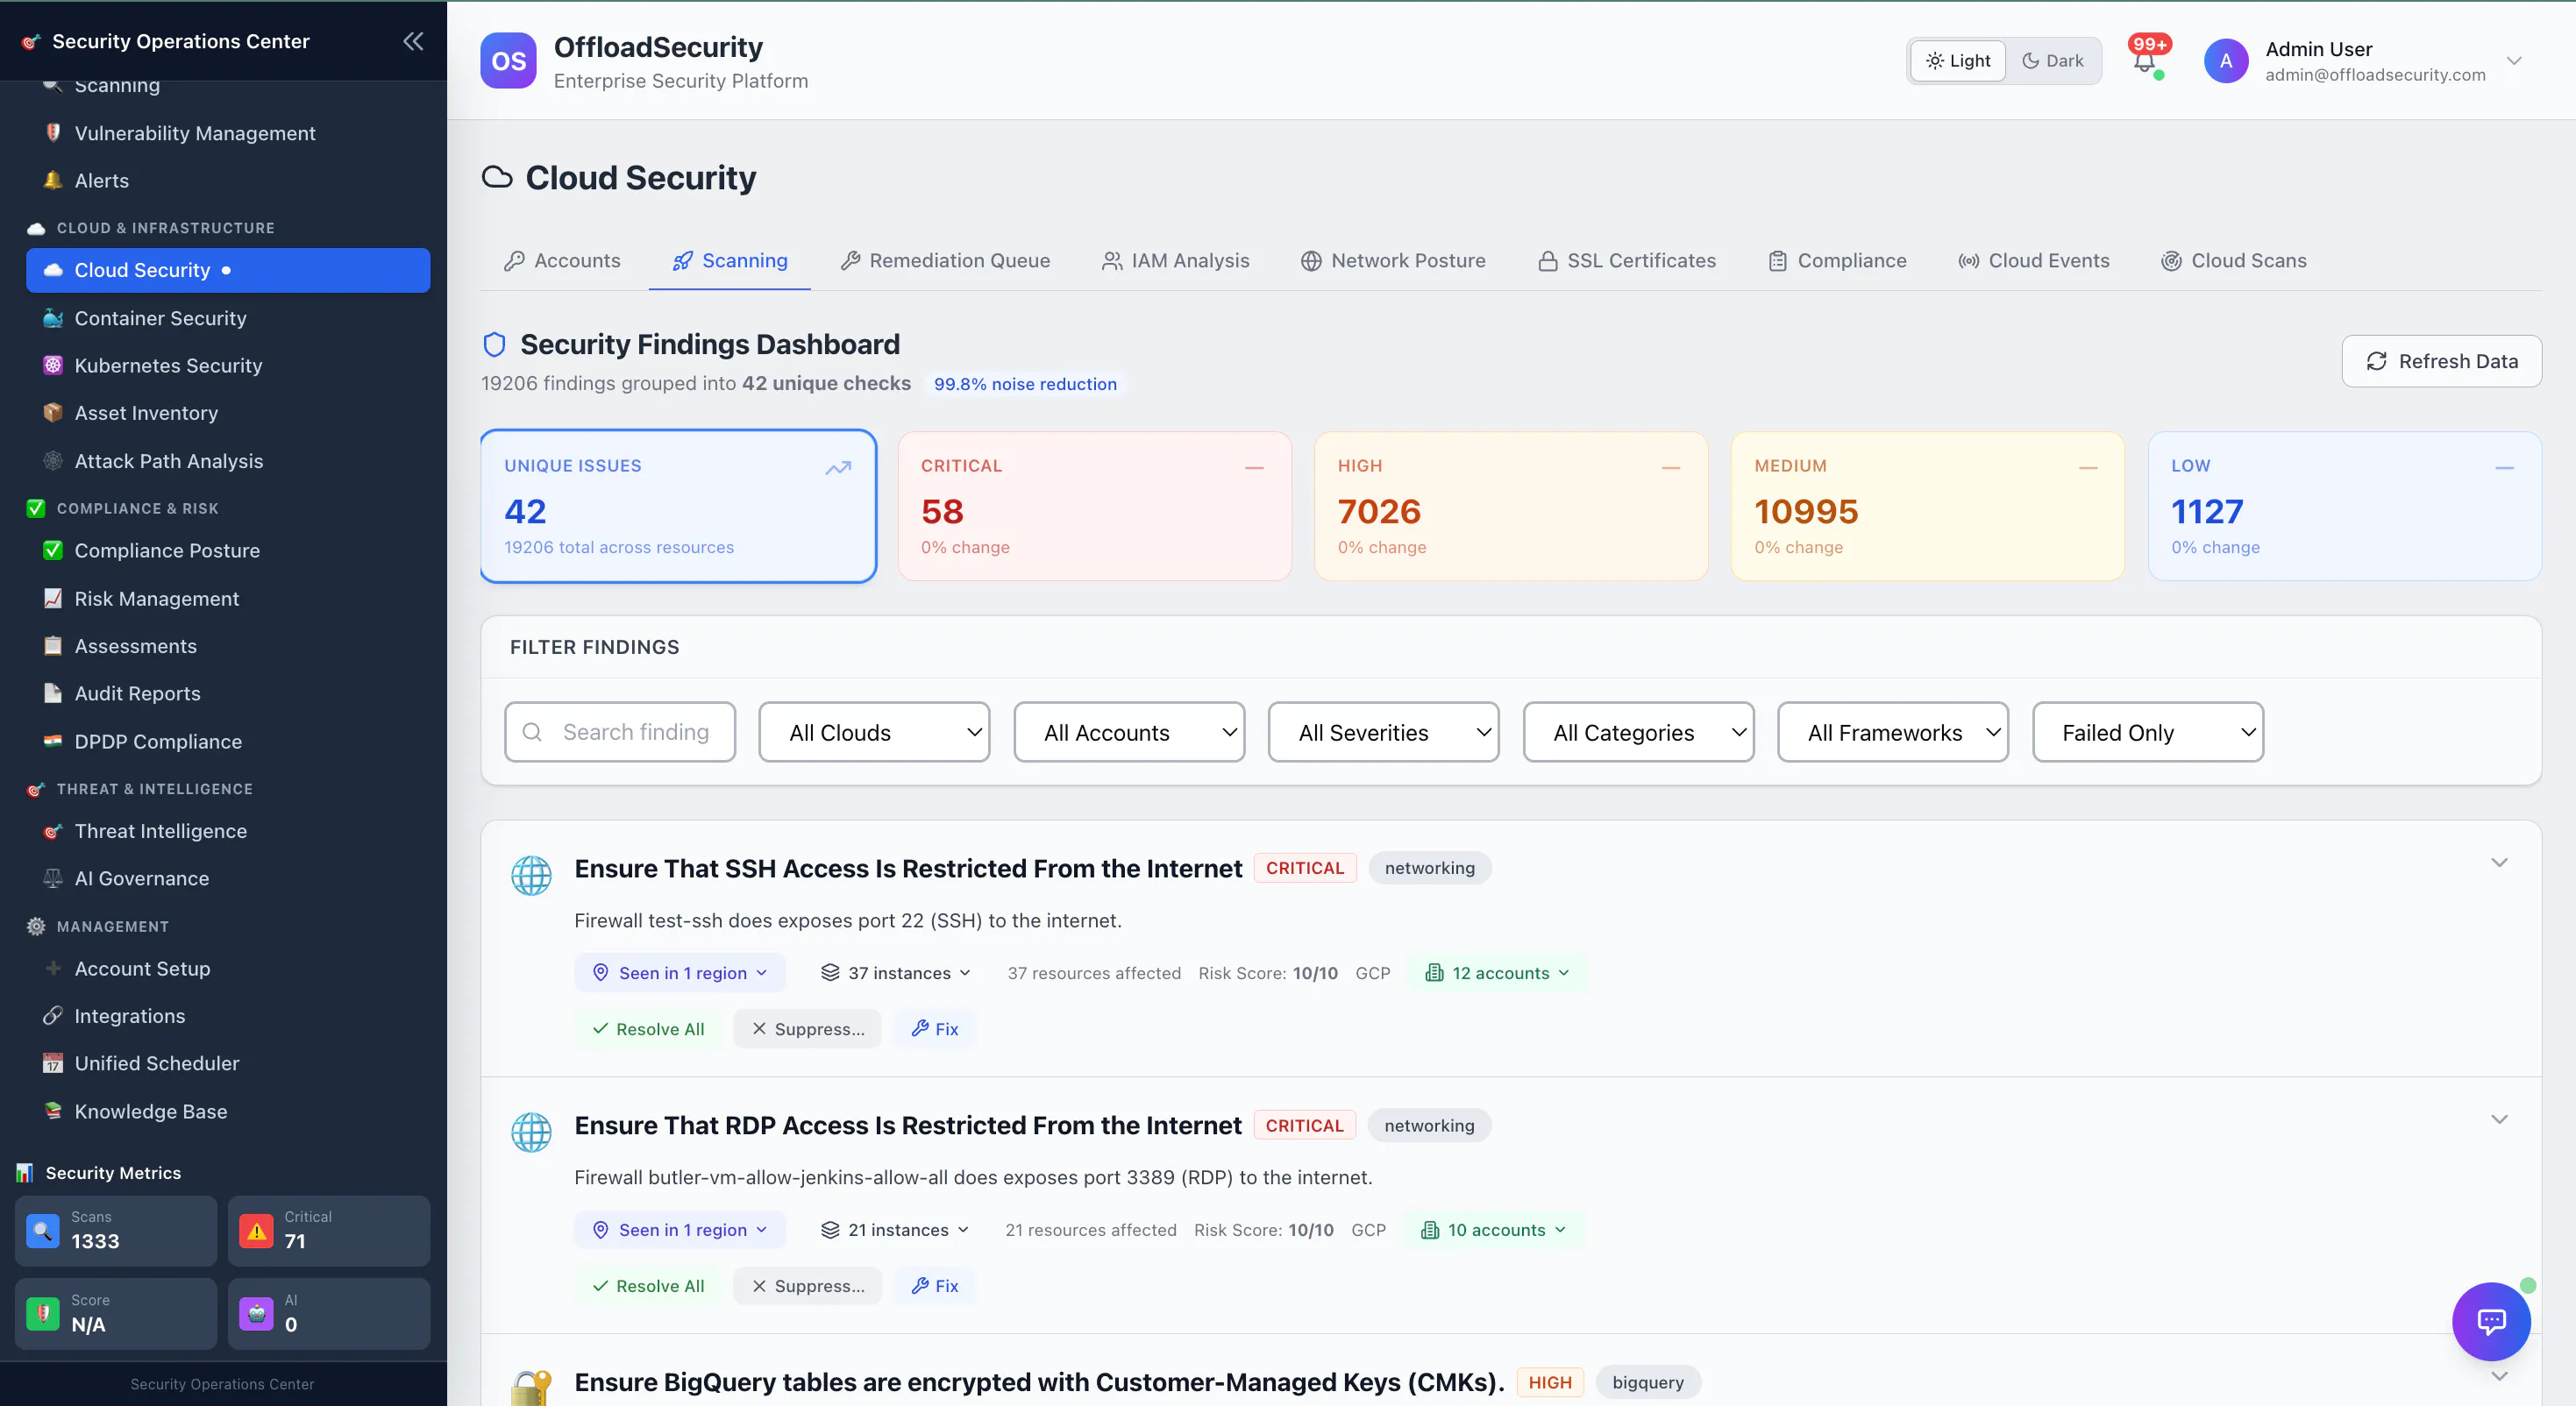The image size is (2576, 1406).
Task: Open Assessments in sidebar
Action: pos(228,646)
